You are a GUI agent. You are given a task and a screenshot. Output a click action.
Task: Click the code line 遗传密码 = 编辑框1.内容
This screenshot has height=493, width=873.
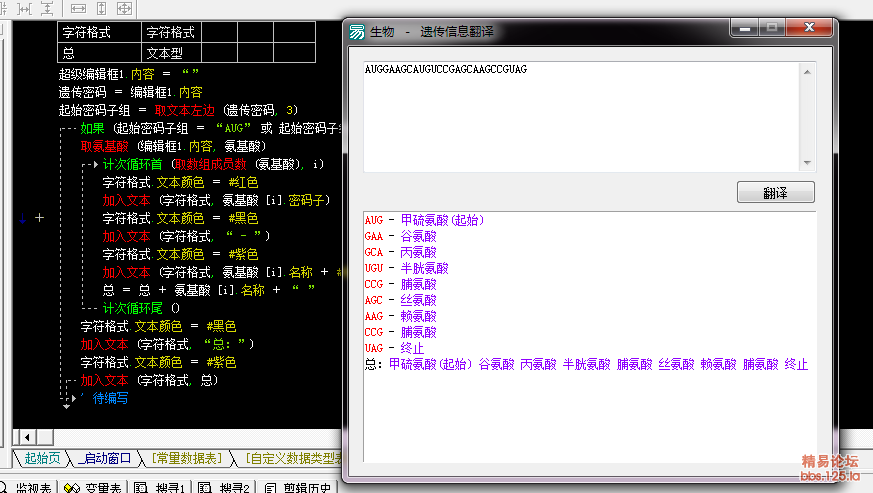click(130, 92)
